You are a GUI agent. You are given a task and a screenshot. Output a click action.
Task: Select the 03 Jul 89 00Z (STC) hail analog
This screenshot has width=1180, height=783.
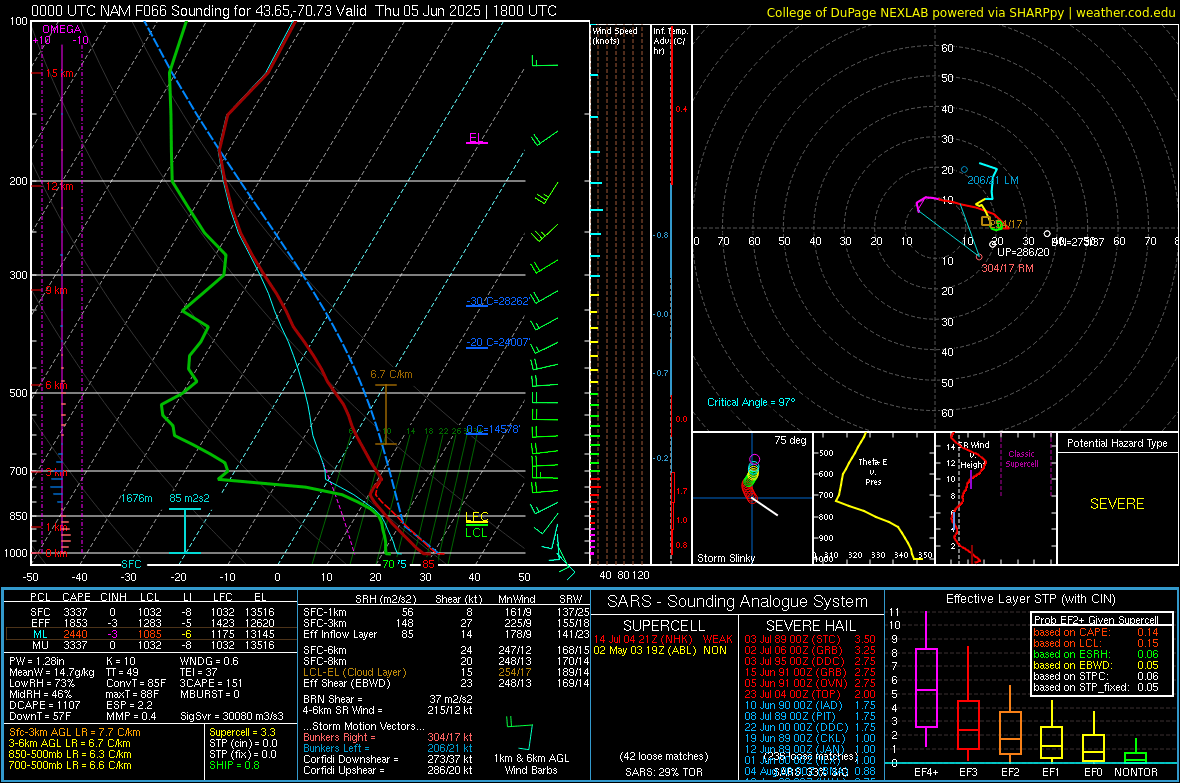pos(810,639)
